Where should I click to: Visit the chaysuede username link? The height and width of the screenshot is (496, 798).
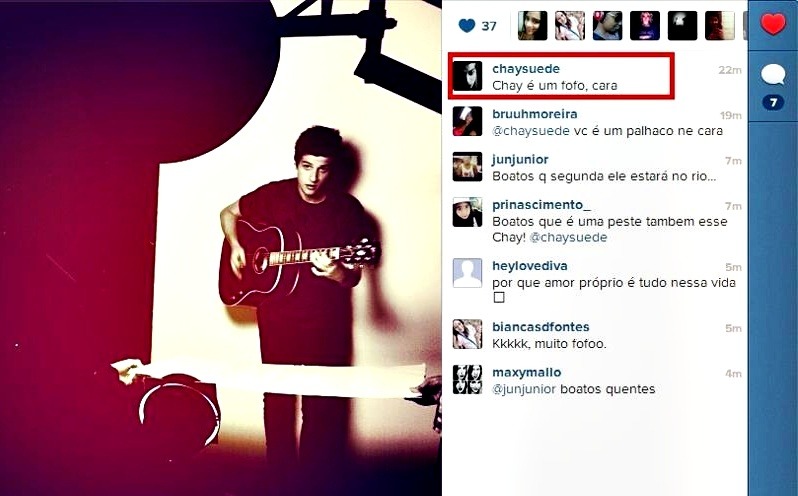pos(526,69)
